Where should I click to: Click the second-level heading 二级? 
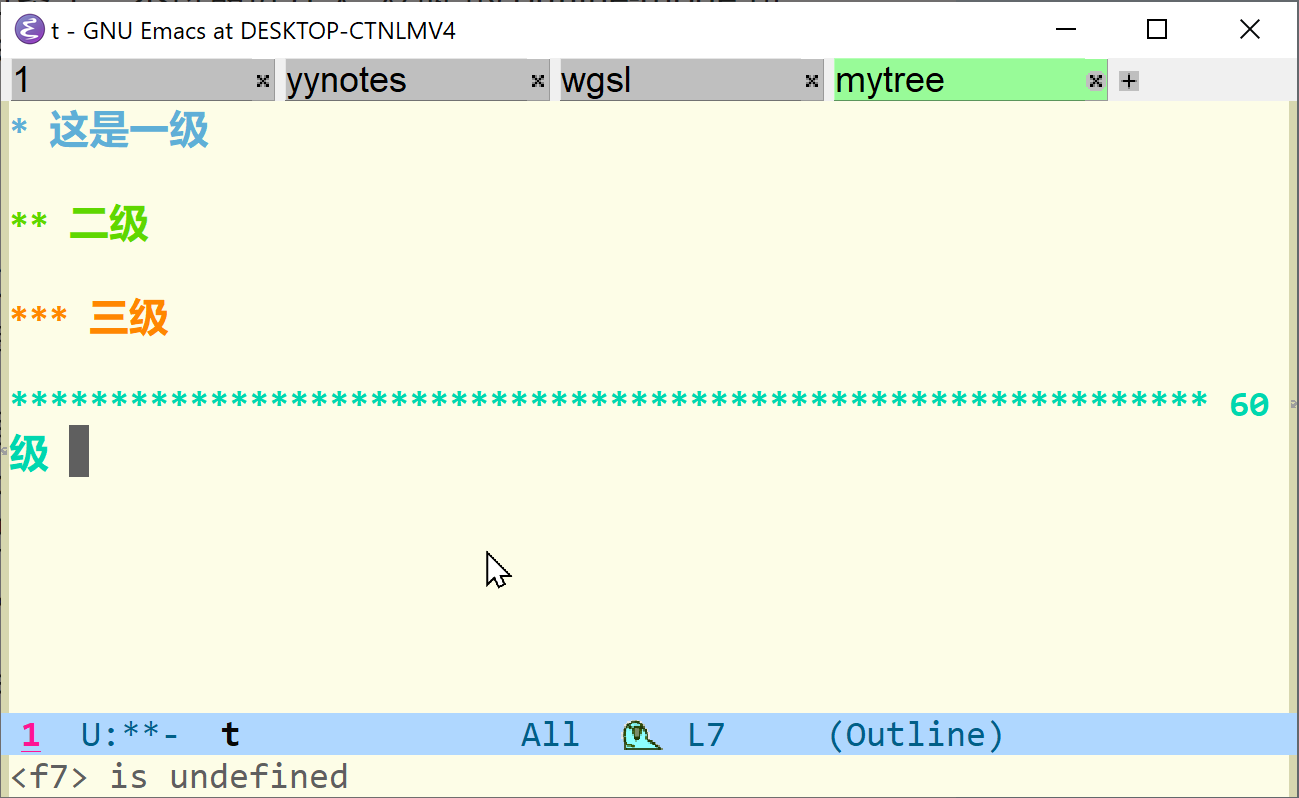[x=109, y=224]
